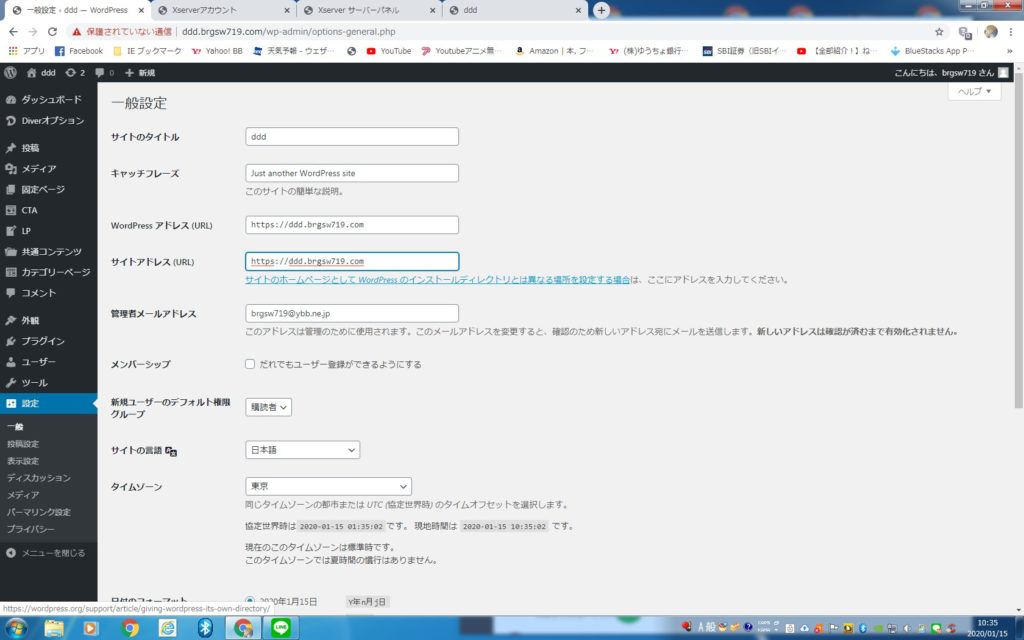The height and width of the screenshot is (640, 1024).
Task: Enable the anyone-can-register membership checkbox
Action: 250,364
